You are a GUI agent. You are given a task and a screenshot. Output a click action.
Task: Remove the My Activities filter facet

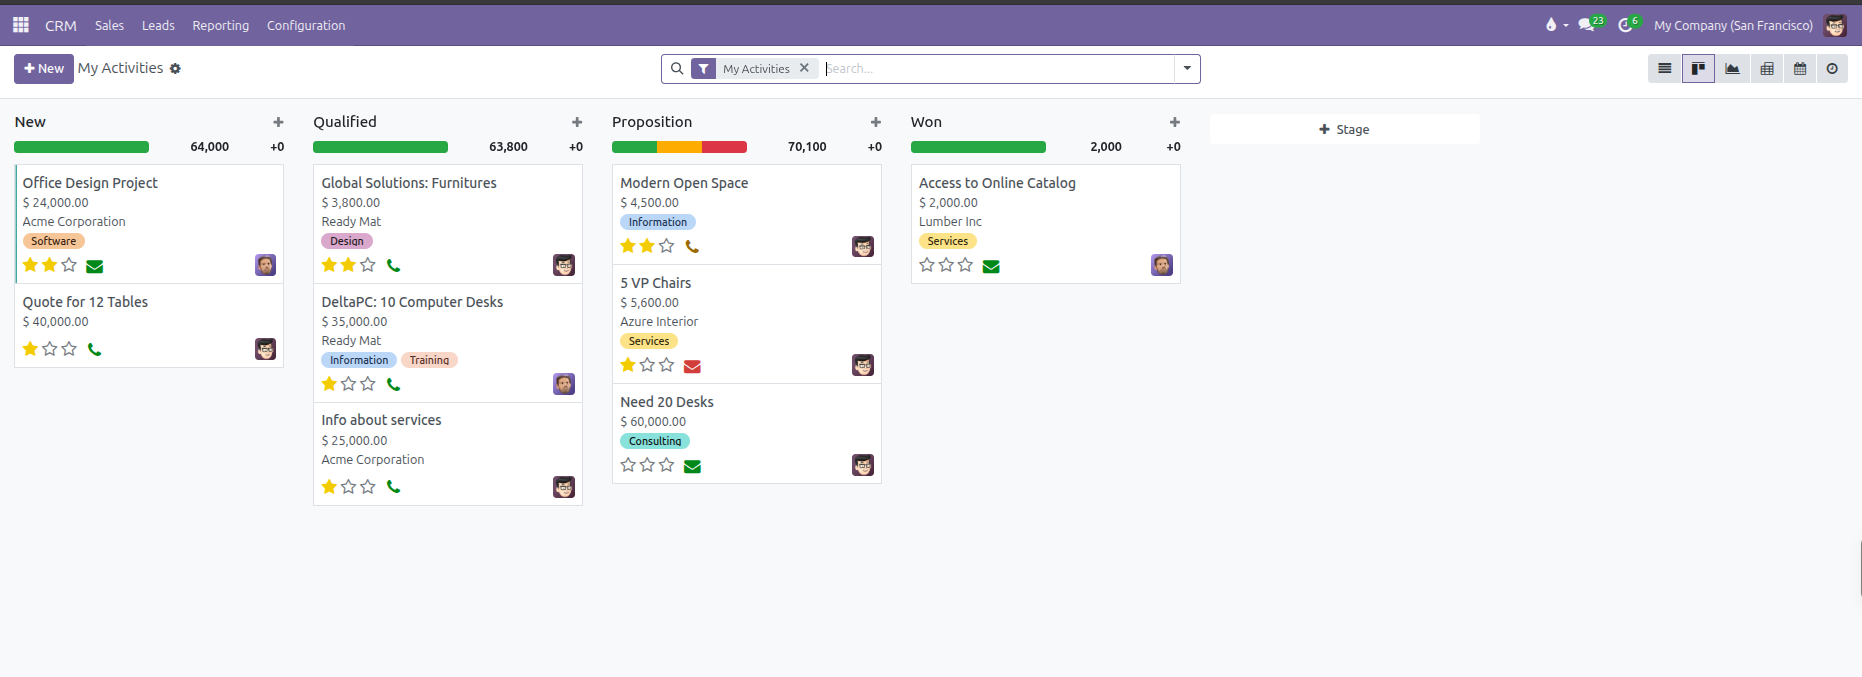804,68
